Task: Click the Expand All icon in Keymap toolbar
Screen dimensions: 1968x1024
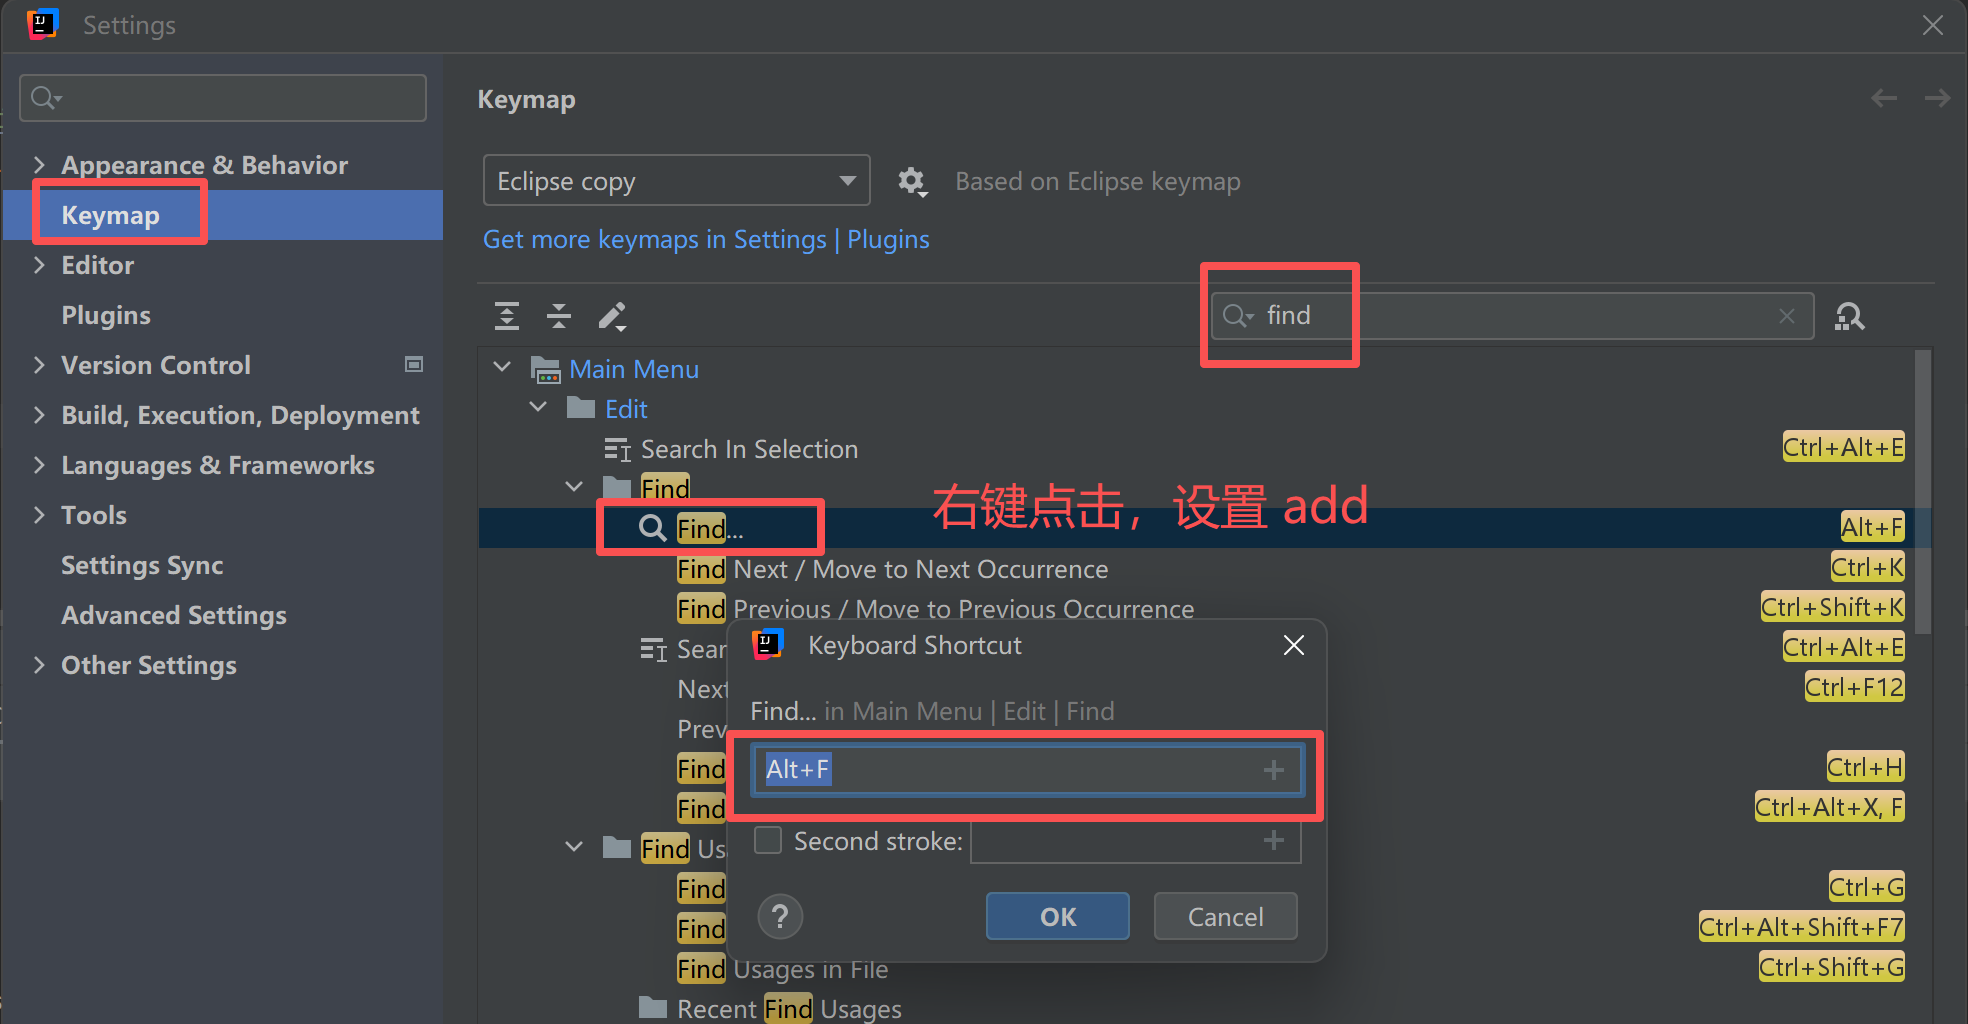Action: [x=507, y=316]
